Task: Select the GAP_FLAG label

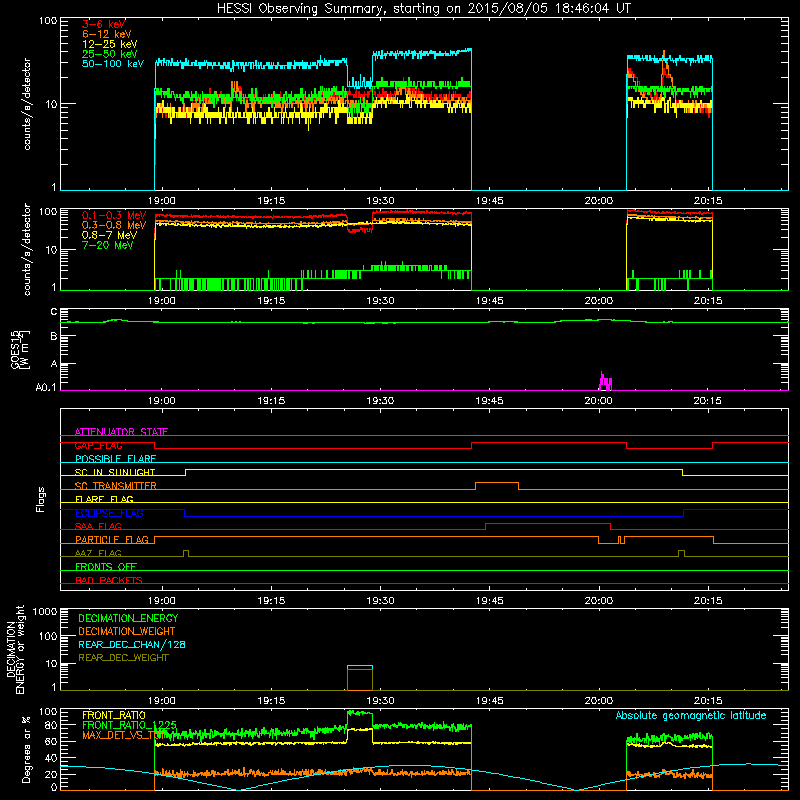Action: 98,445
